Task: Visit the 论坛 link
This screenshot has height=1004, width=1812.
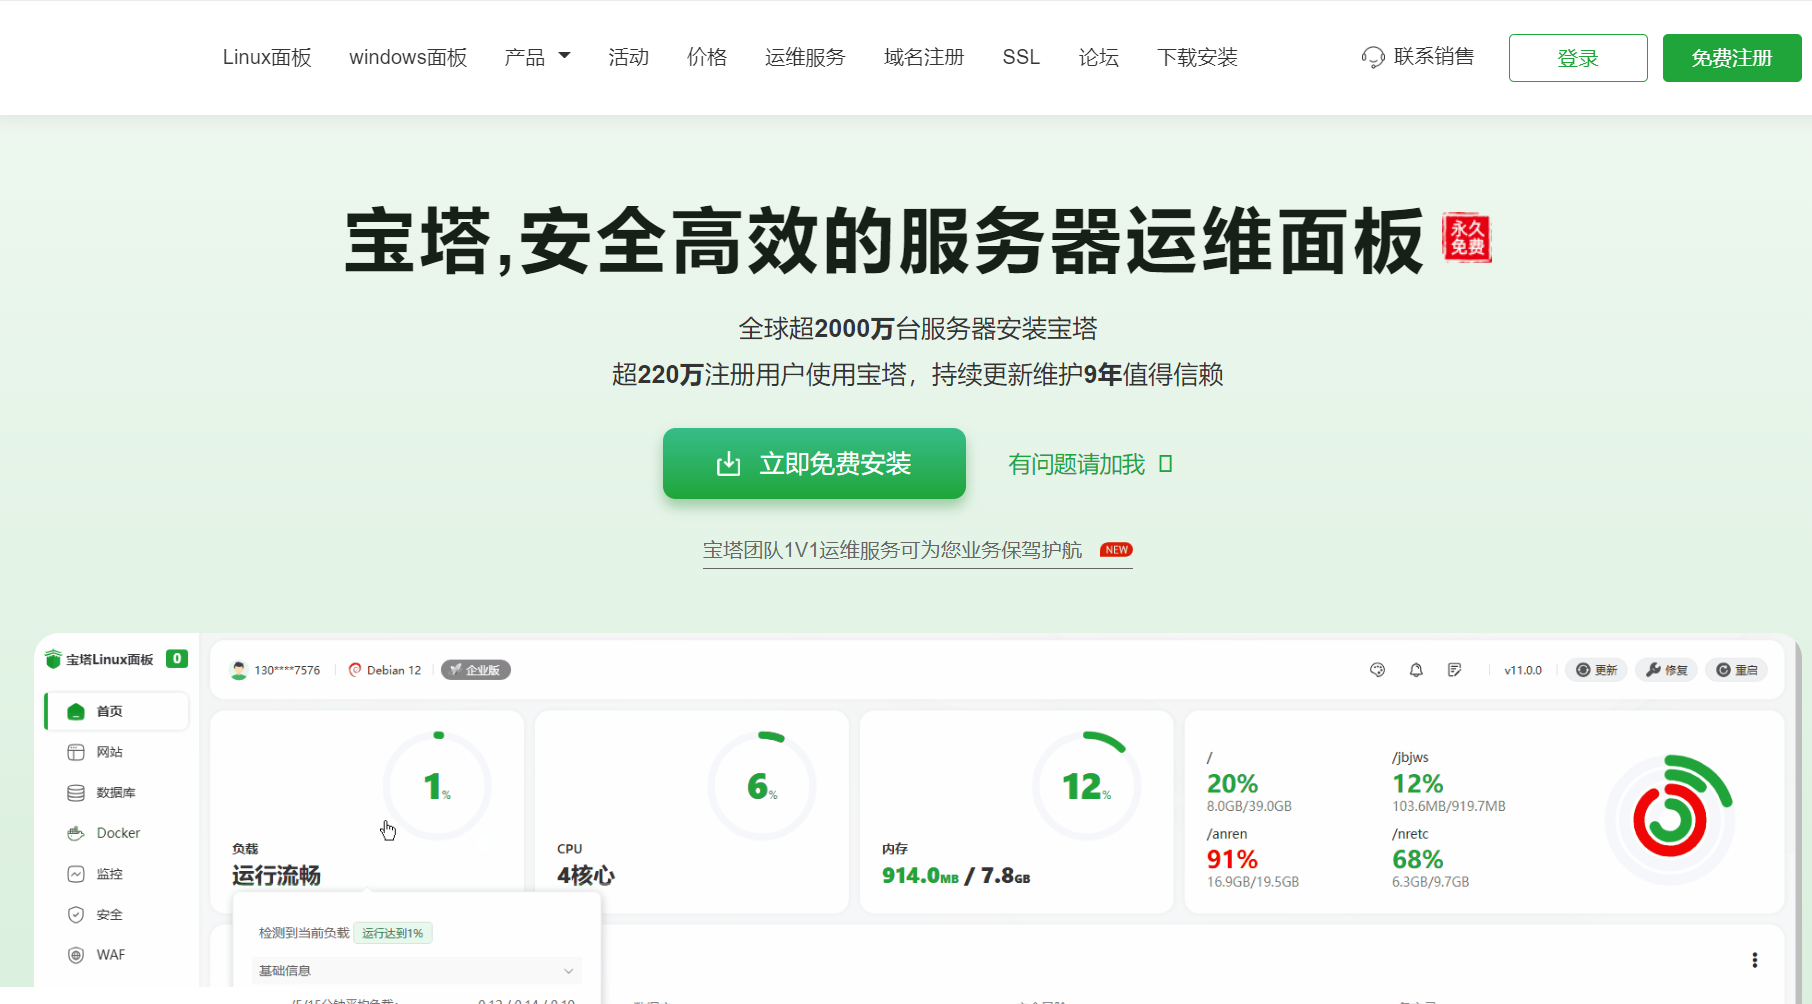Action: [1098, 57]
